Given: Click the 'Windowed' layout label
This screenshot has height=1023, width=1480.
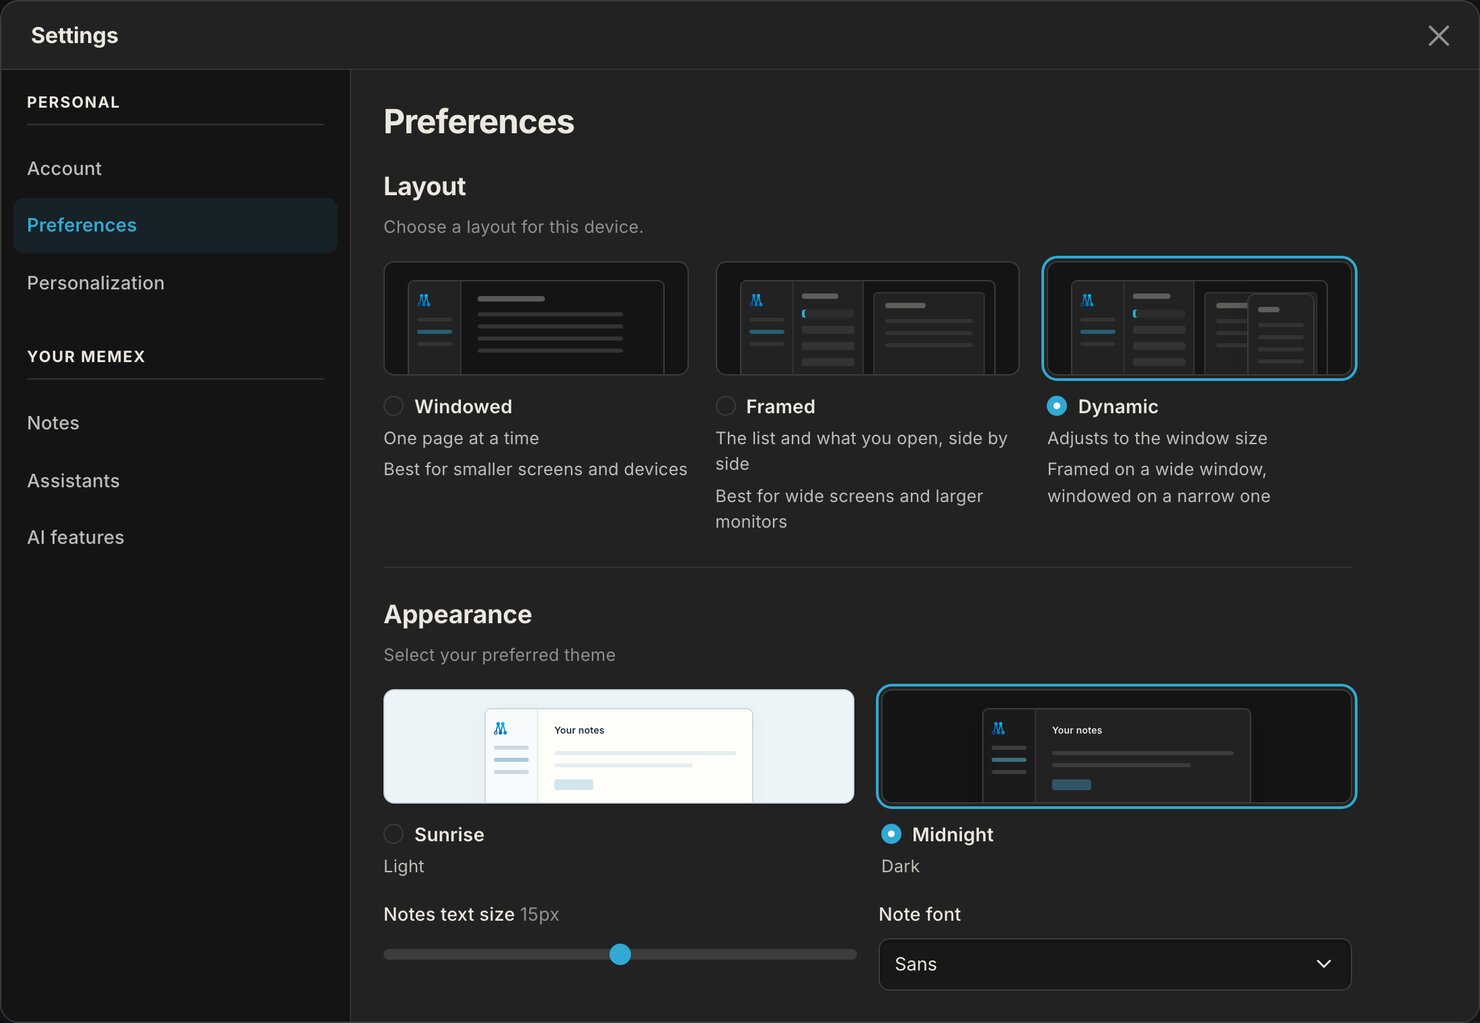Looking at the screenshot, I should click(463, 407).
